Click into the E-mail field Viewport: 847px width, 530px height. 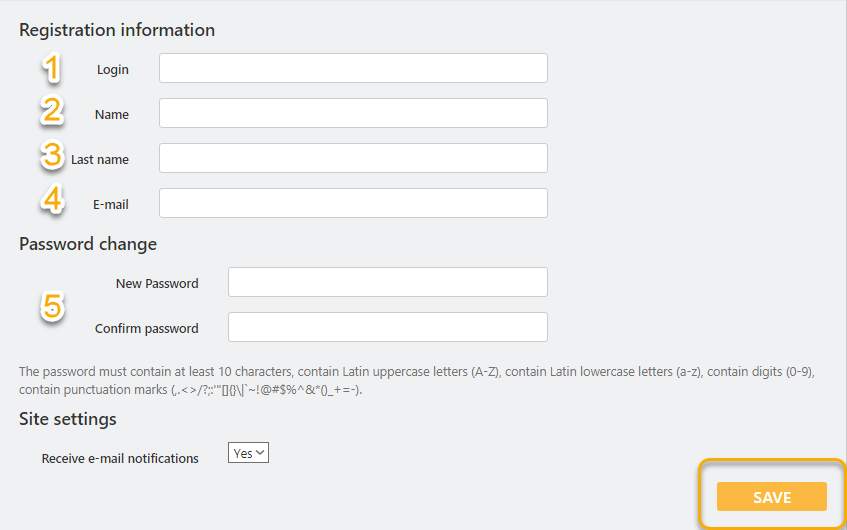pos(353,203)
